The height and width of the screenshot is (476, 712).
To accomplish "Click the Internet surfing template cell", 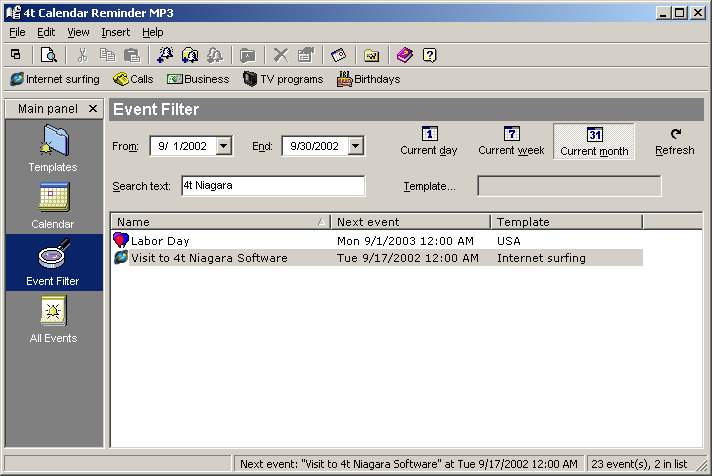I will point(541,258).
